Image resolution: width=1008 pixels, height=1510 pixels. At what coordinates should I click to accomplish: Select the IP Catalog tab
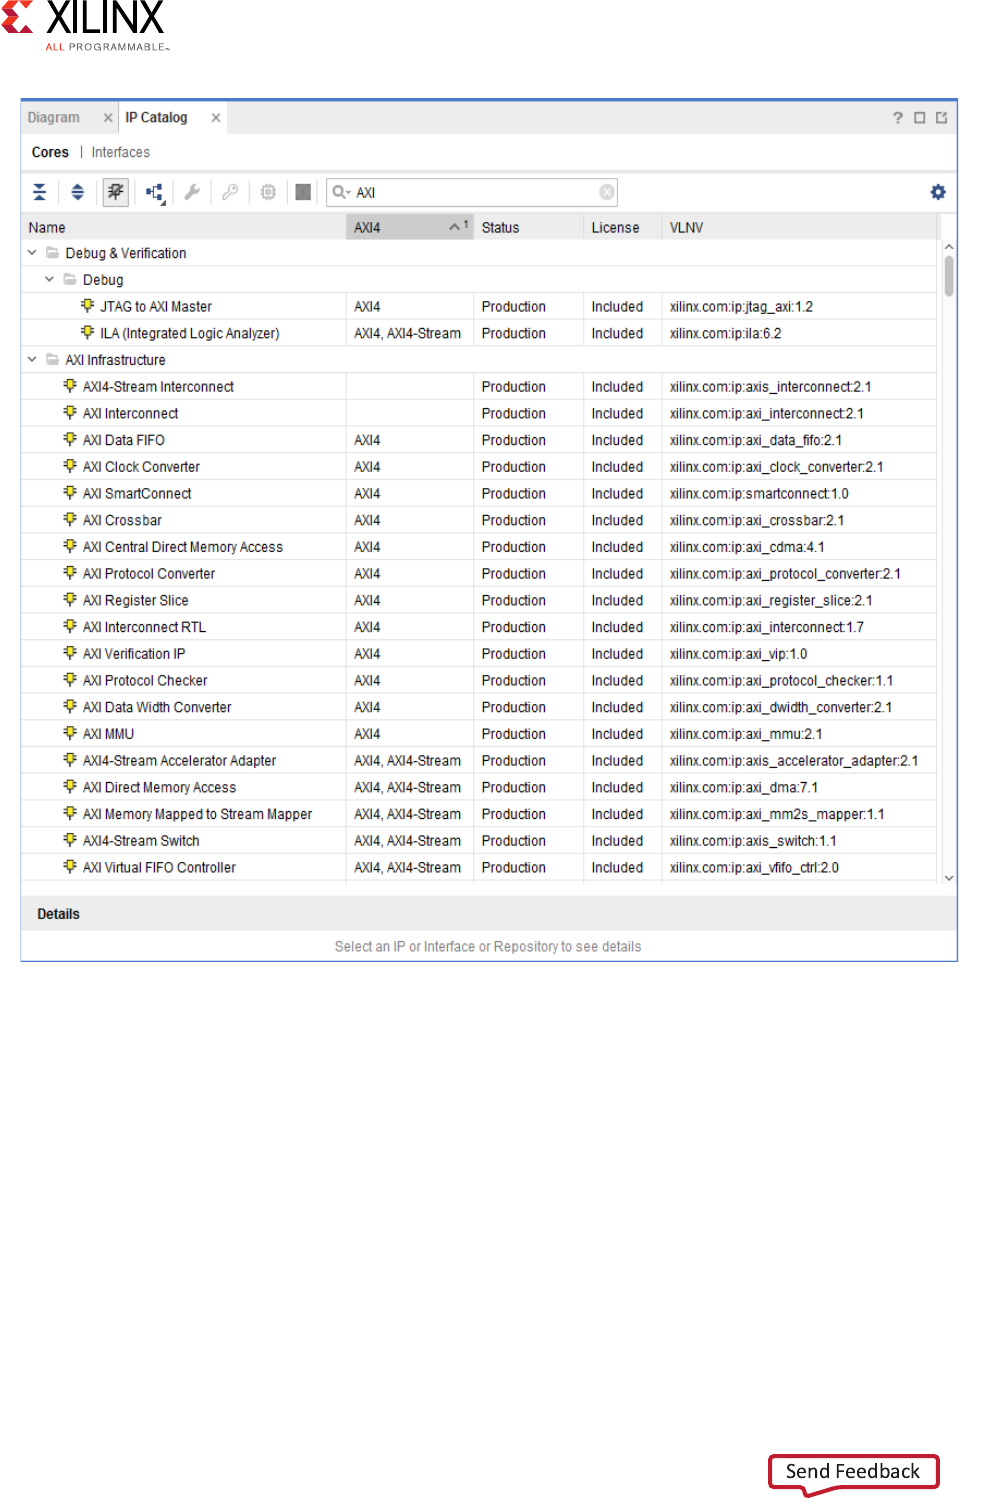point(156,117)
